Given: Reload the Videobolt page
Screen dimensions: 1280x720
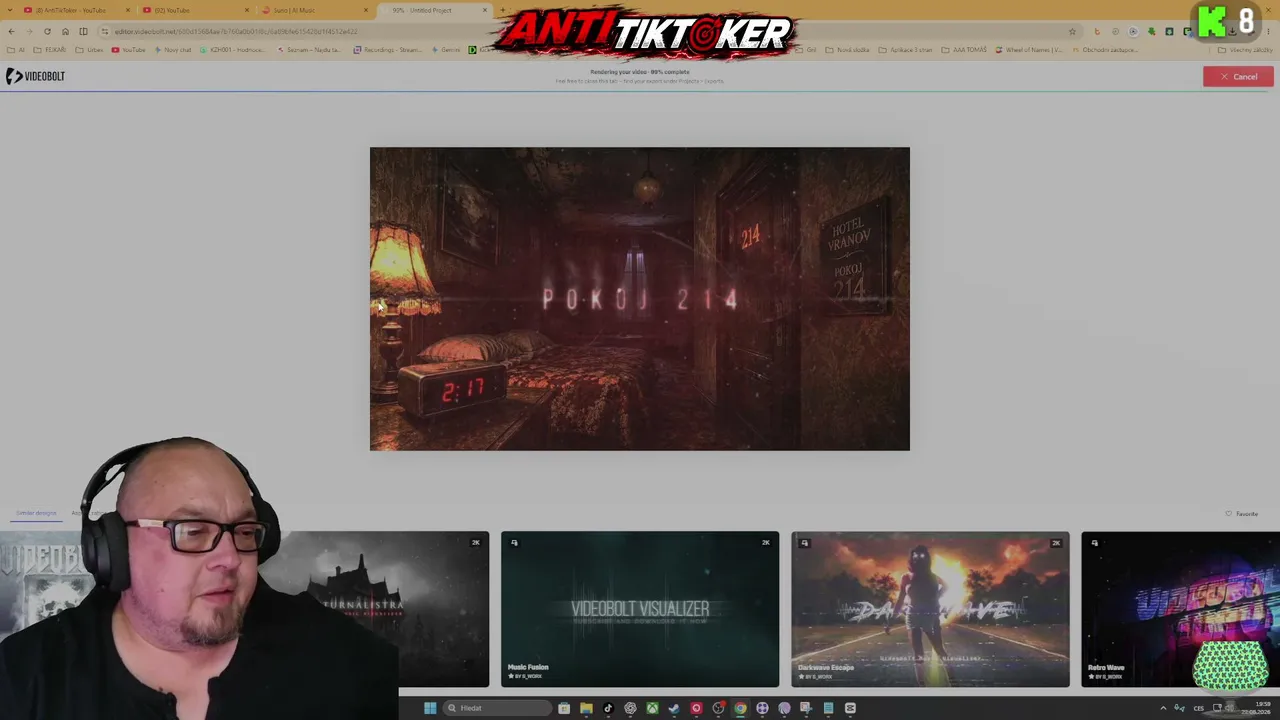Looking at the screenshot, I should 47,31.
